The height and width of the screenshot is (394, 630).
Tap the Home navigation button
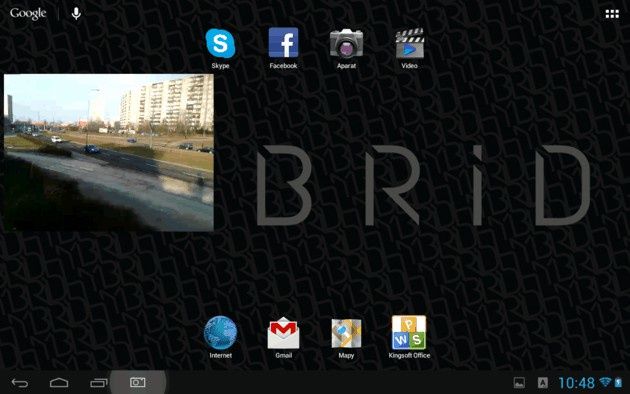click(59, 383)
